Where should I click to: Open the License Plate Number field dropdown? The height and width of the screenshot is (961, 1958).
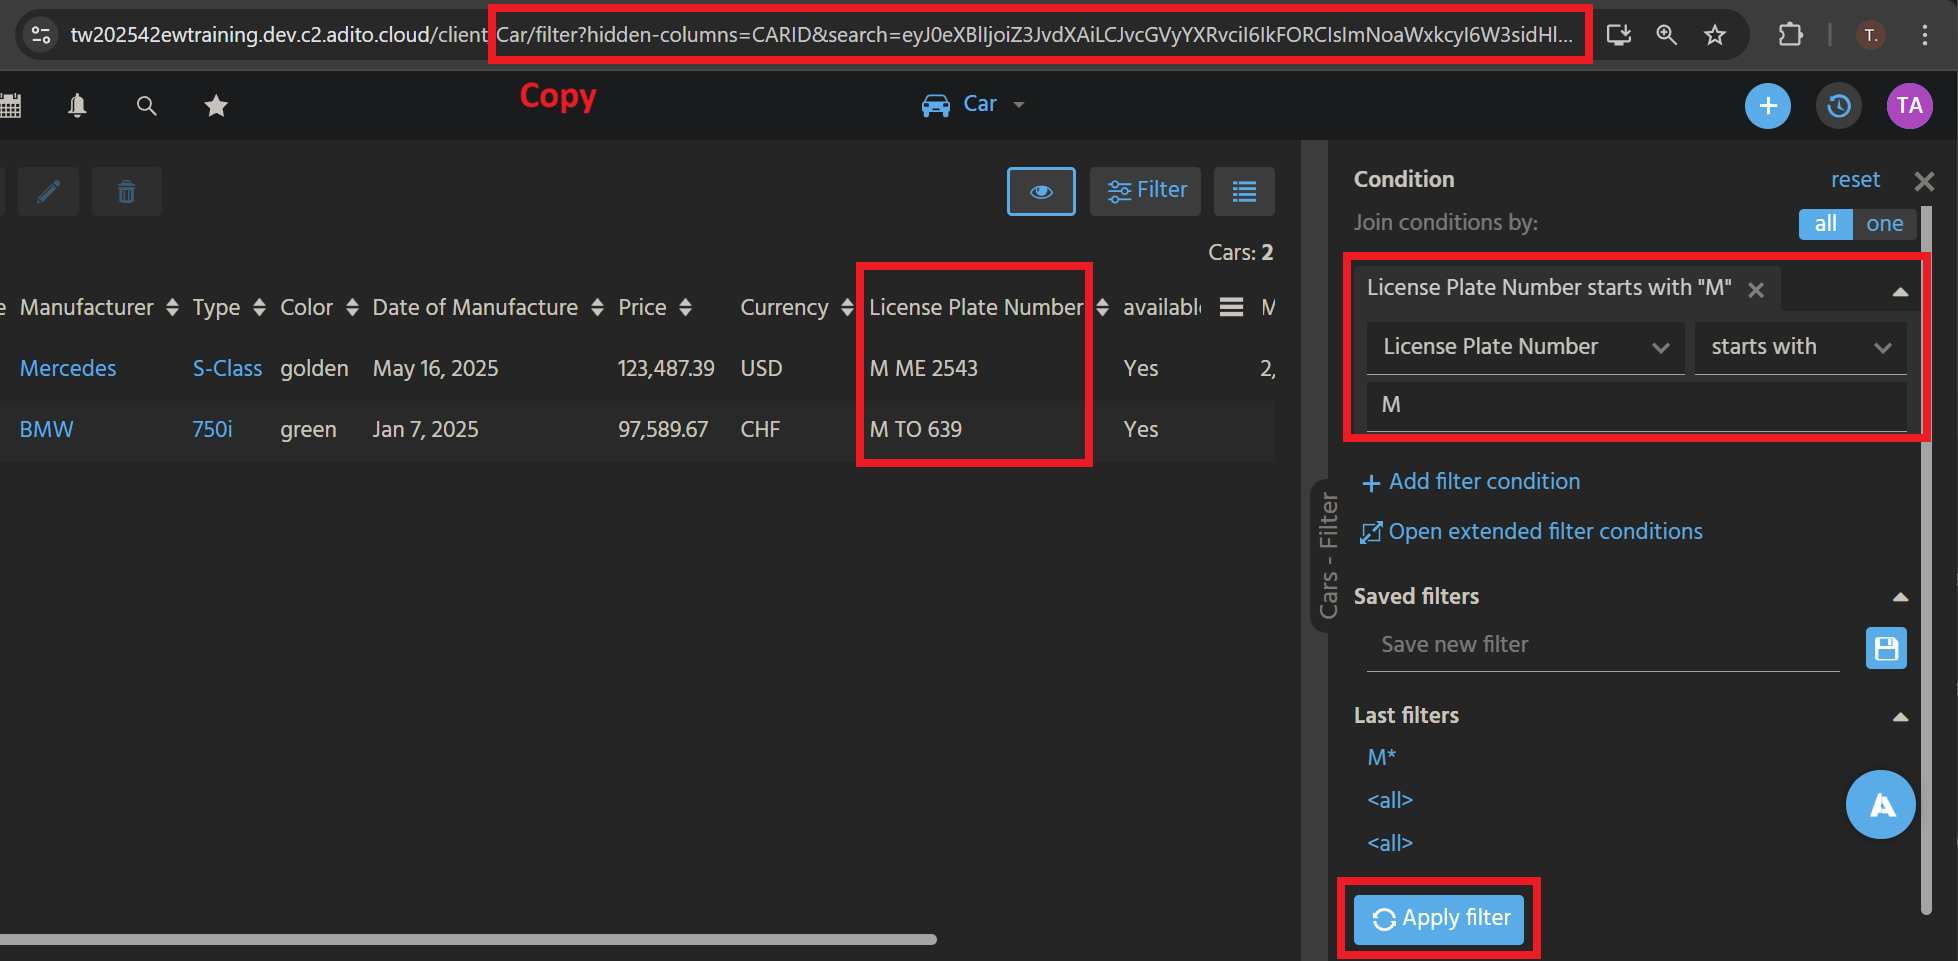pyautogui.click(x=1524, y=347)
